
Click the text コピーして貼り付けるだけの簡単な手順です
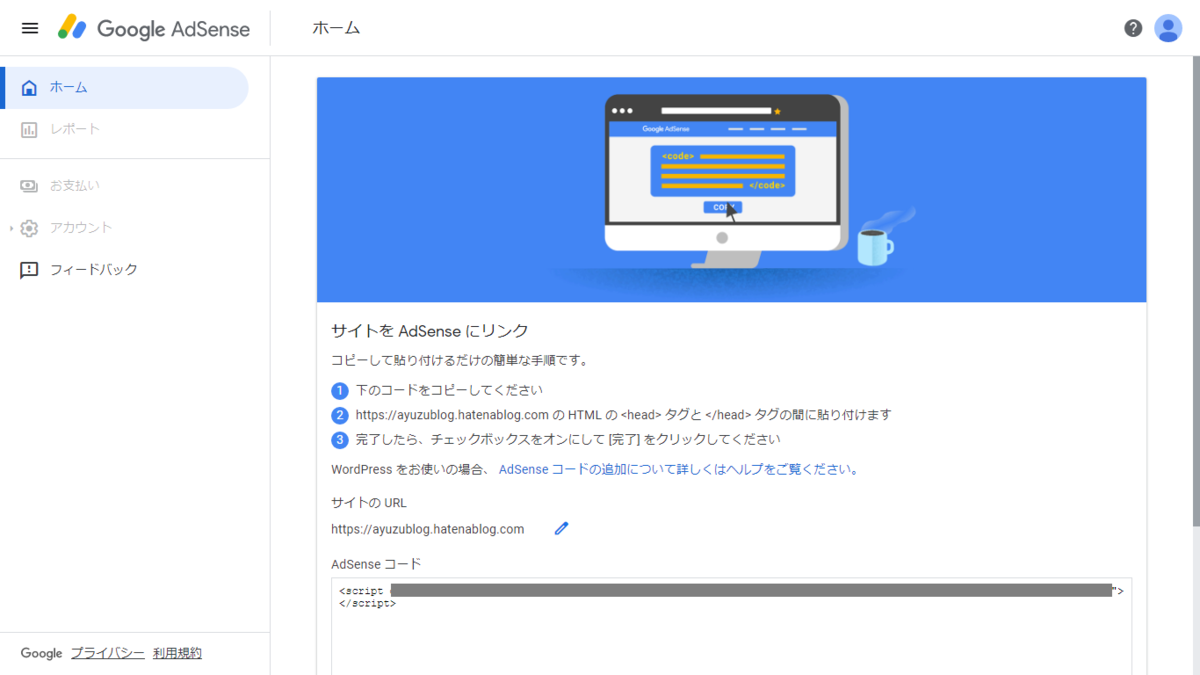[460, 360]
